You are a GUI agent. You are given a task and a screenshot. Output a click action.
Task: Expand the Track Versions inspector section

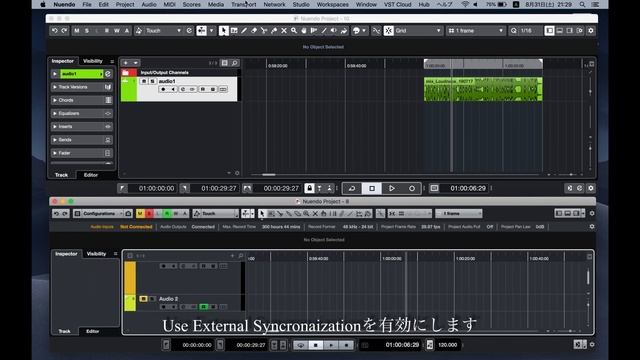pos(81,87)
